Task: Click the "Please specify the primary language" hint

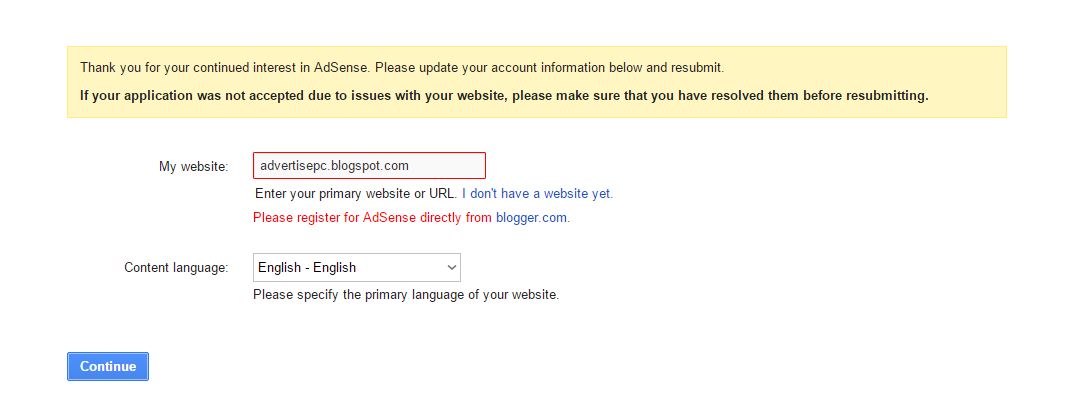Action: (405, 295)
